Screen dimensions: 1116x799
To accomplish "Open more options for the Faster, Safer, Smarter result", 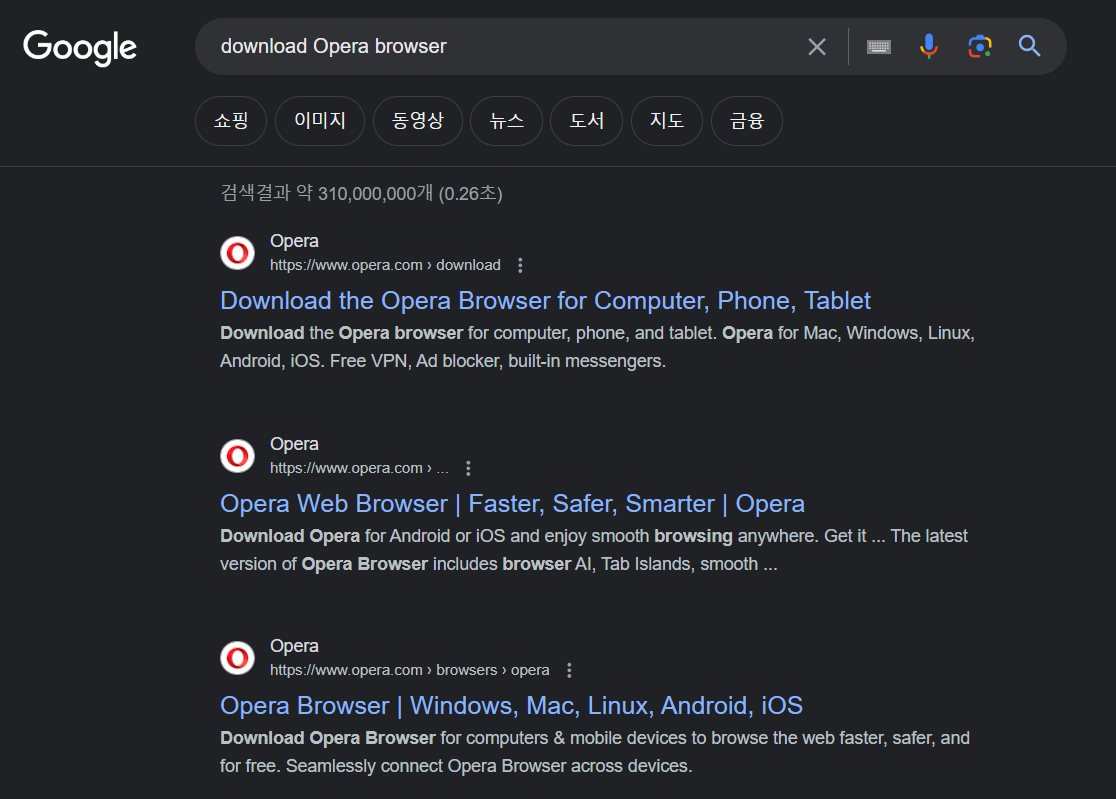I will [x=468, y=468].
